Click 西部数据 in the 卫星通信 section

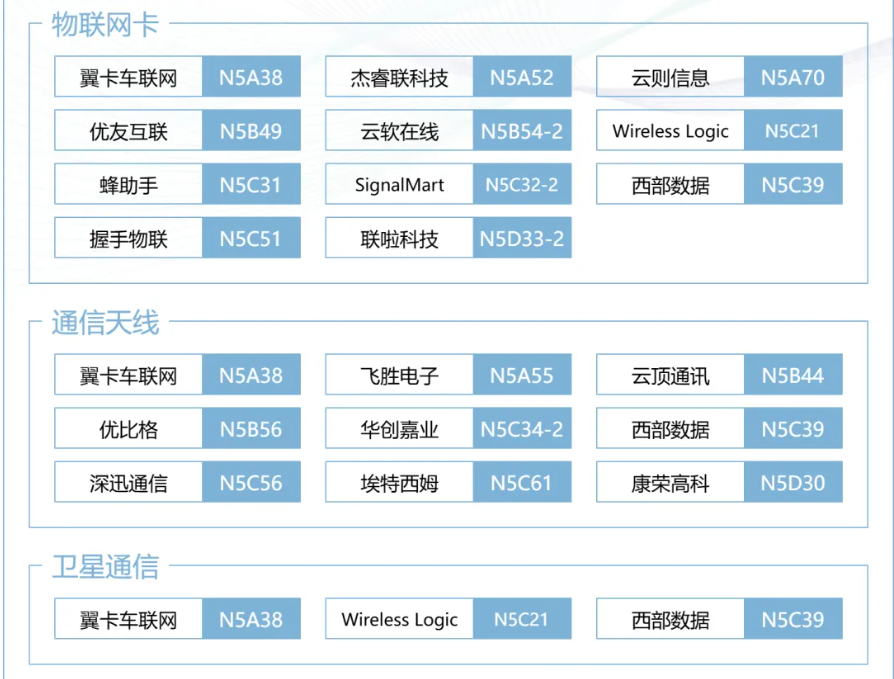[670, 619]
